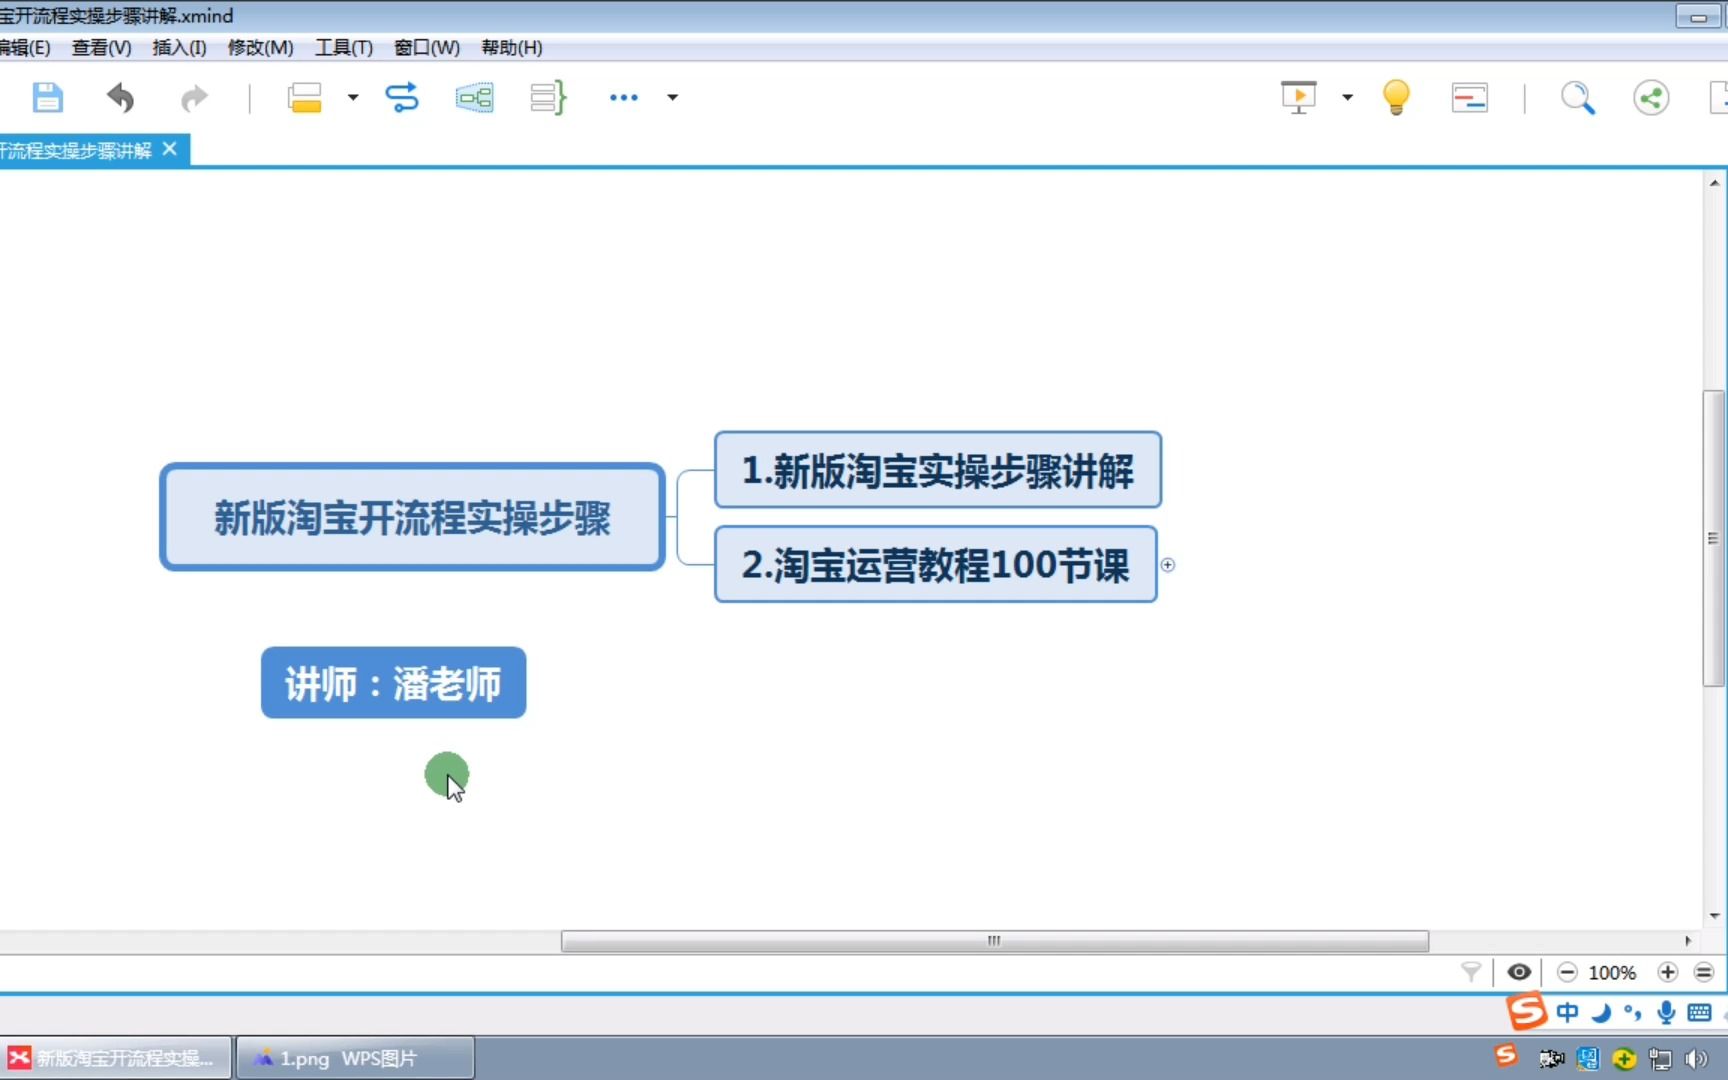Screen dimensions: 1728x1080
Task: Expand the more tools dropdown arrow
Action: coord(673,98)
